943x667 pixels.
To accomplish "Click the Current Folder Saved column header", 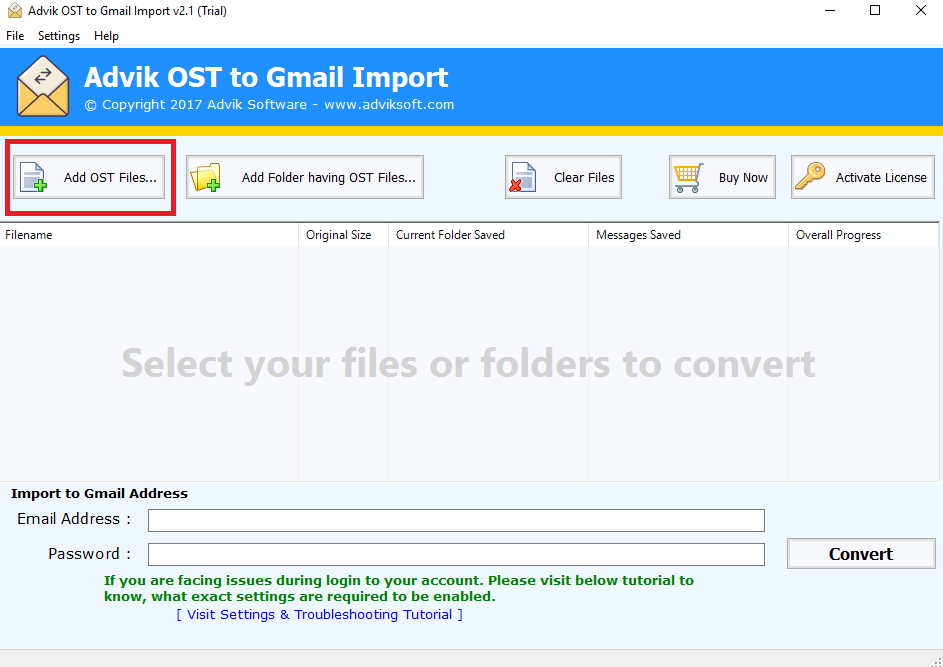I will tap(489, 235).
